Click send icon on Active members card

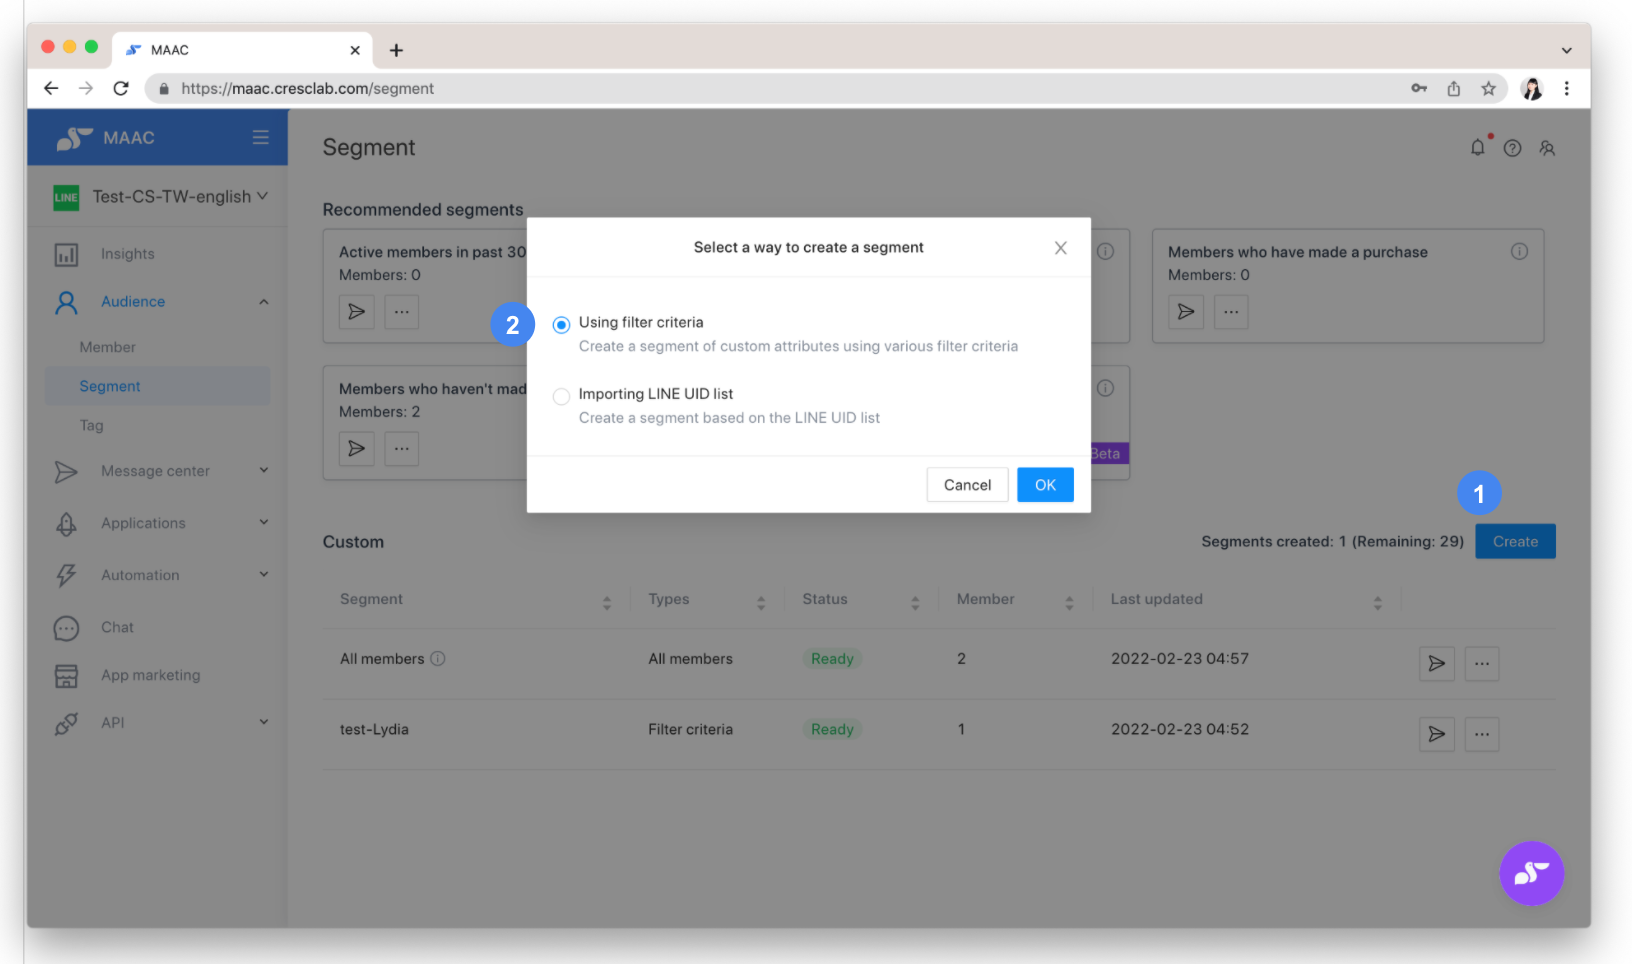click(356, 312)
